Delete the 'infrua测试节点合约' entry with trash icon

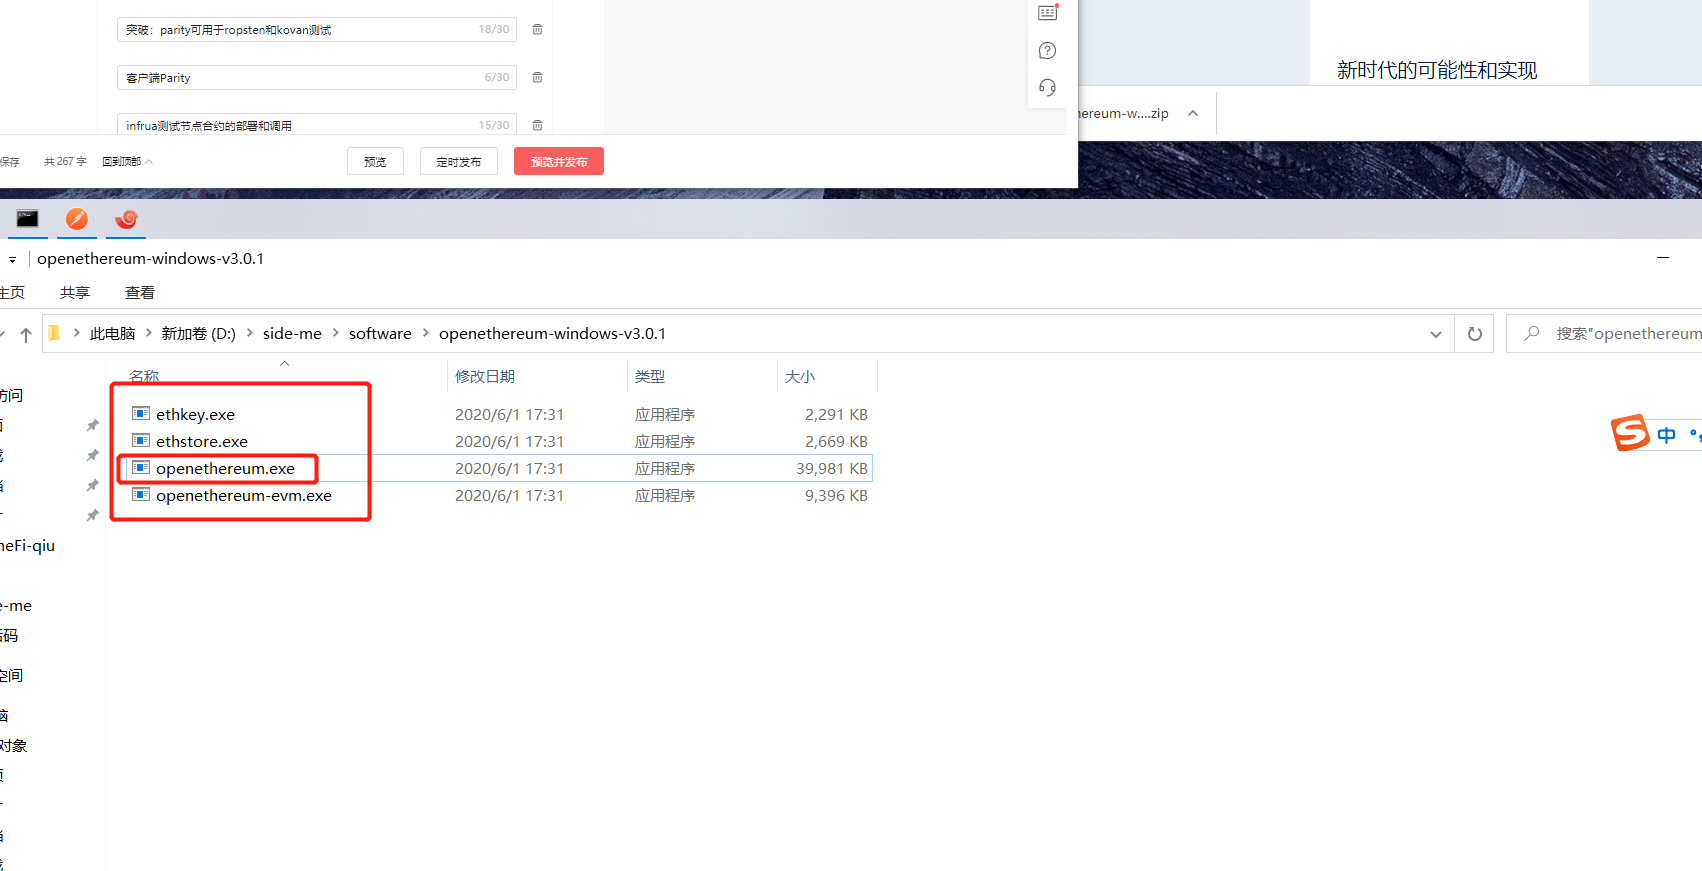(537, 125)
